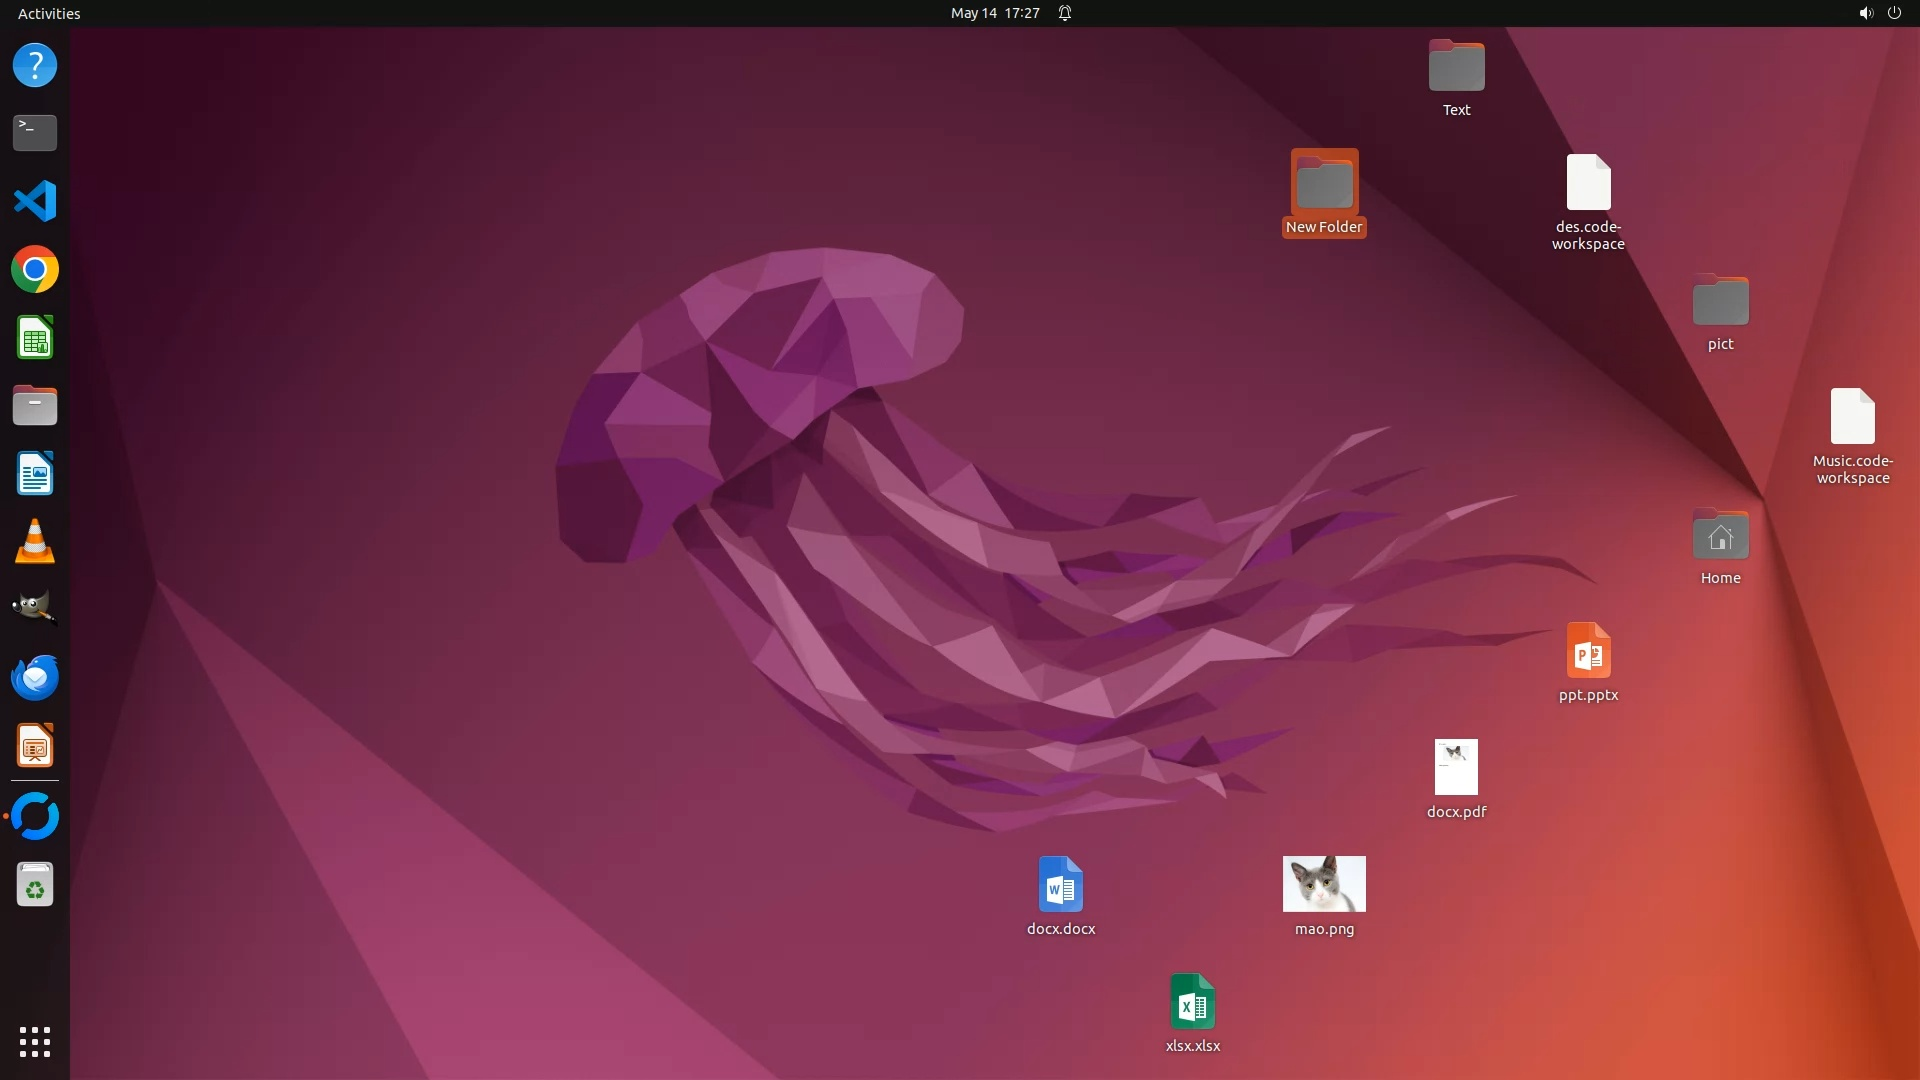Open the date and time menu
The width and height of the screenshot is (1920, 1080).
point(995,13)
